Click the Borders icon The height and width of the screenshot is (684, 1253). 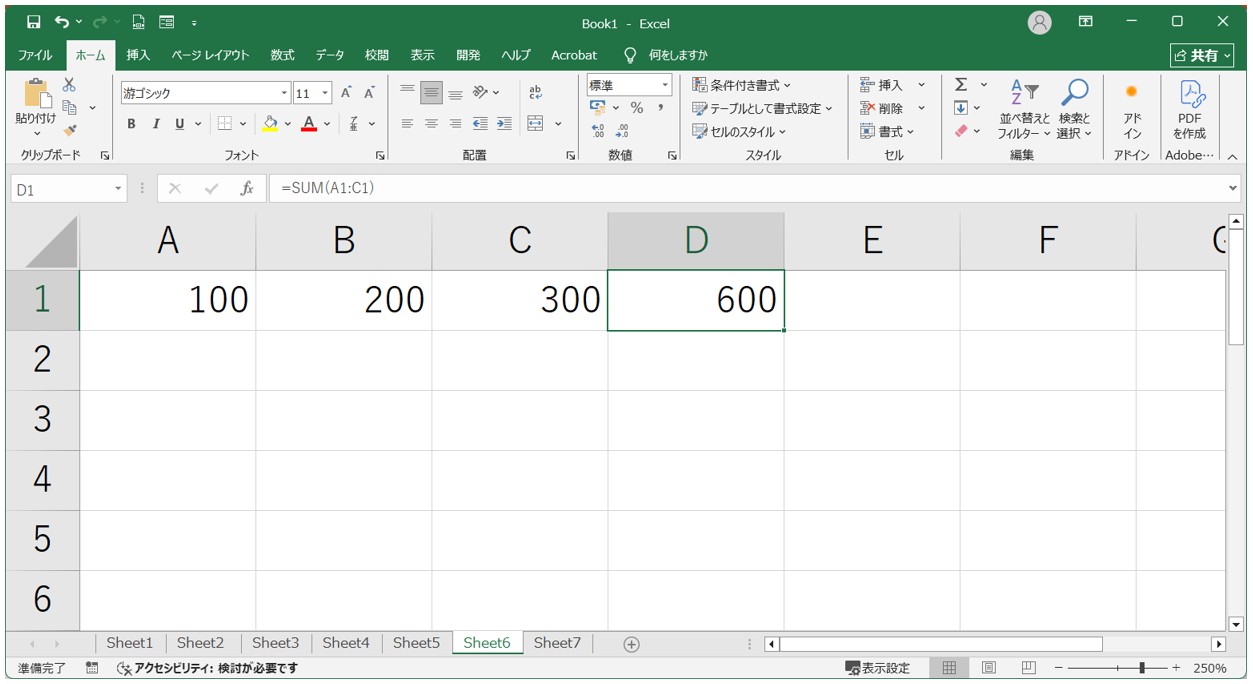(224, 124)
